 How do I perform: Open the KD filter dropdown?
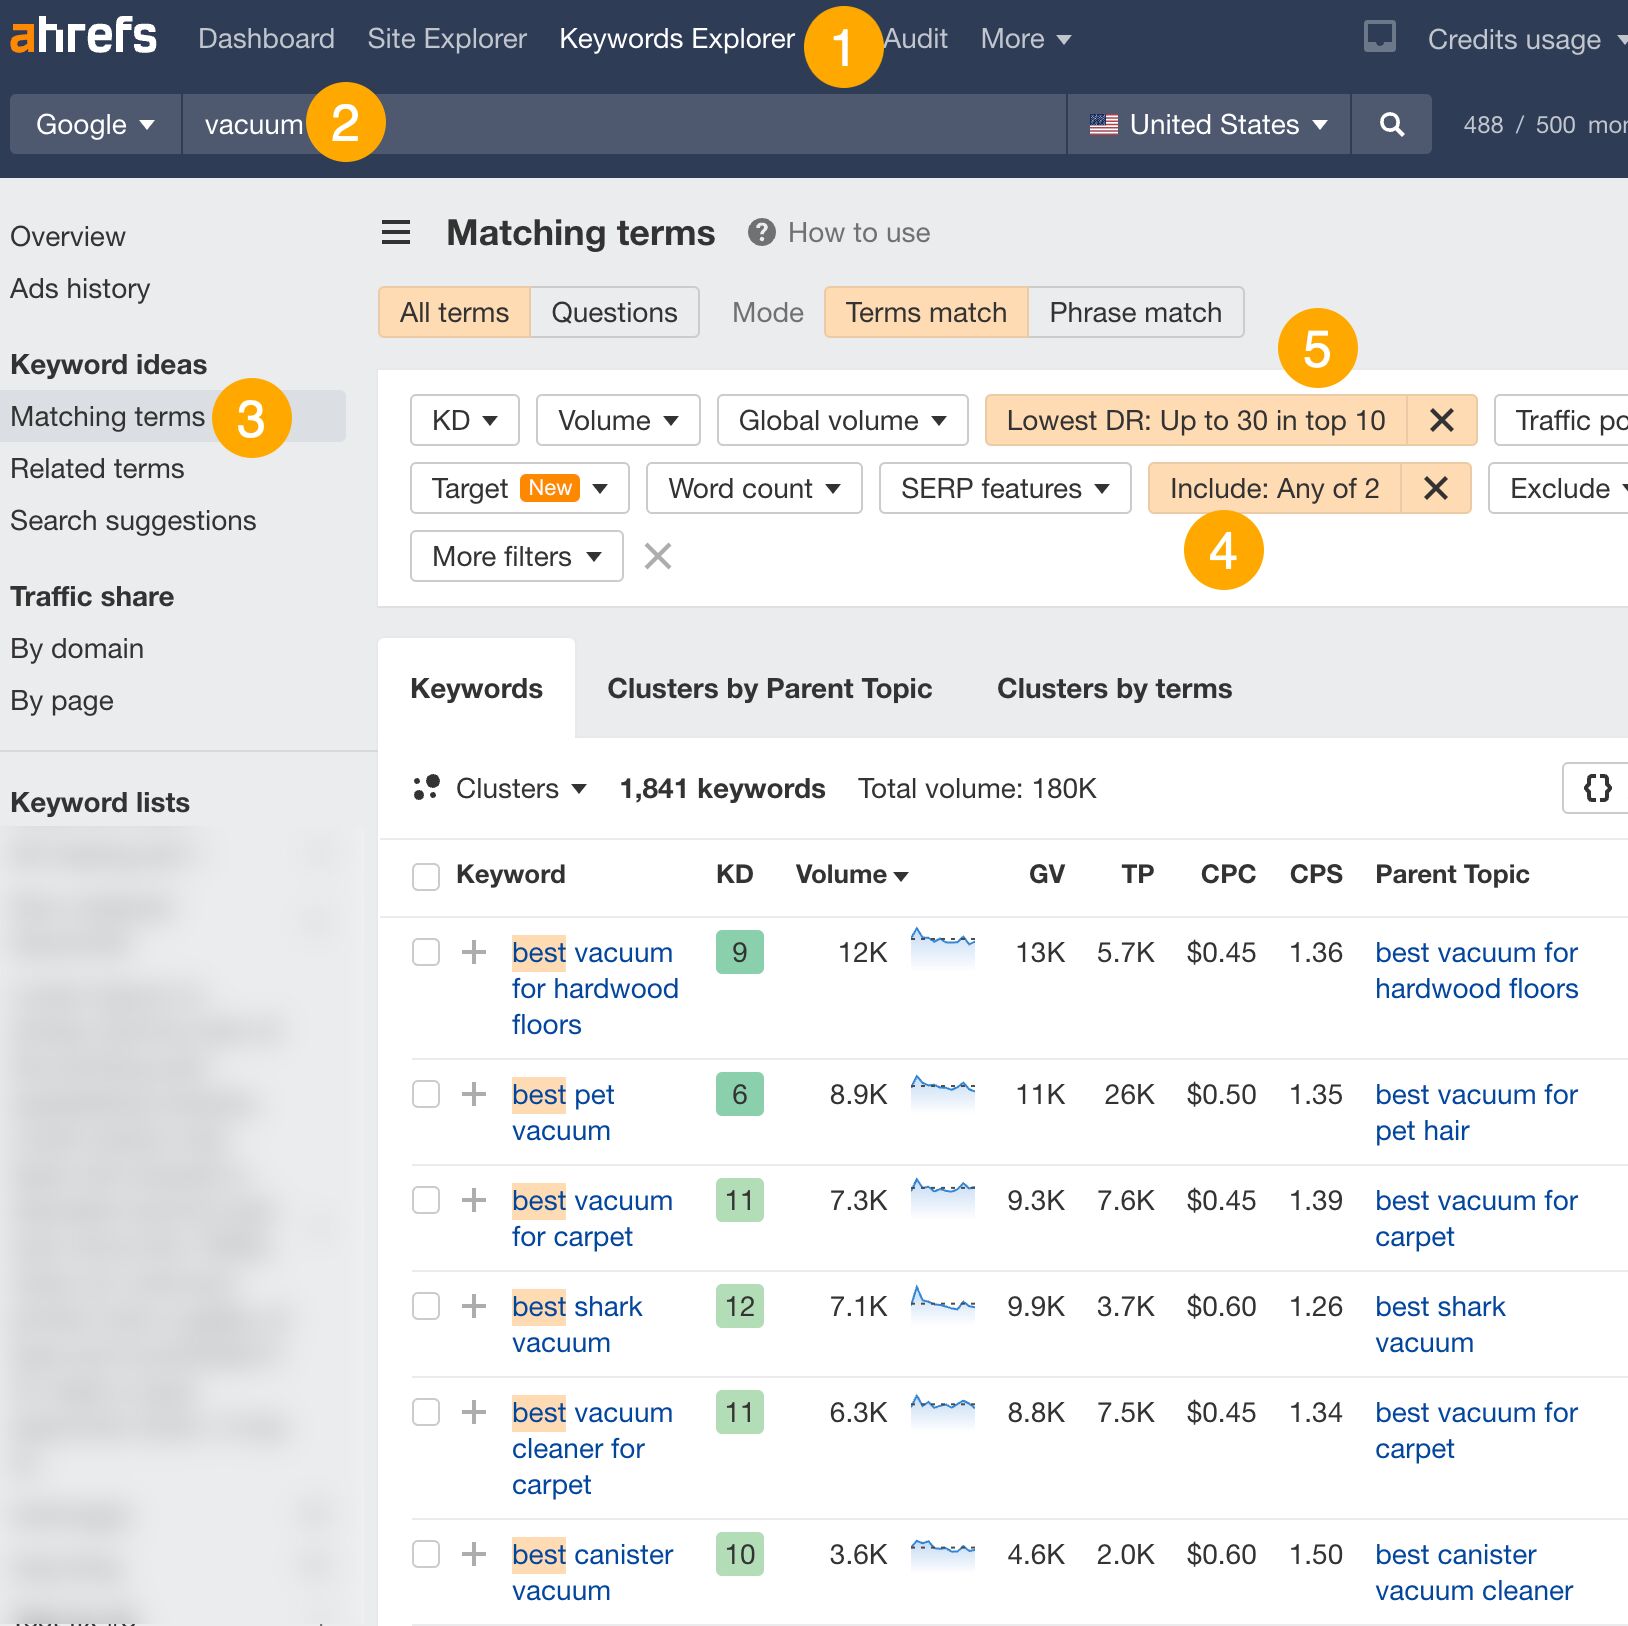pos(463,420)
